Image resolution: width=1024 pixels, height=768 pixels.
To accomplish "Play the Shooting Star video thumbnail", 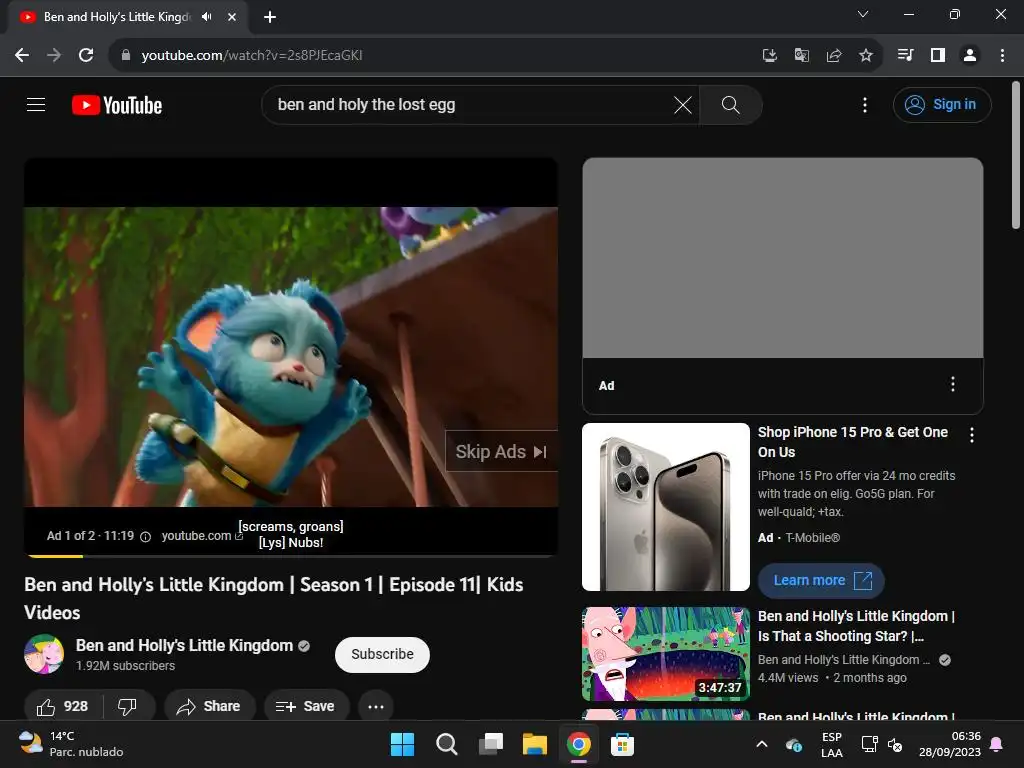I will pos(665,654).
